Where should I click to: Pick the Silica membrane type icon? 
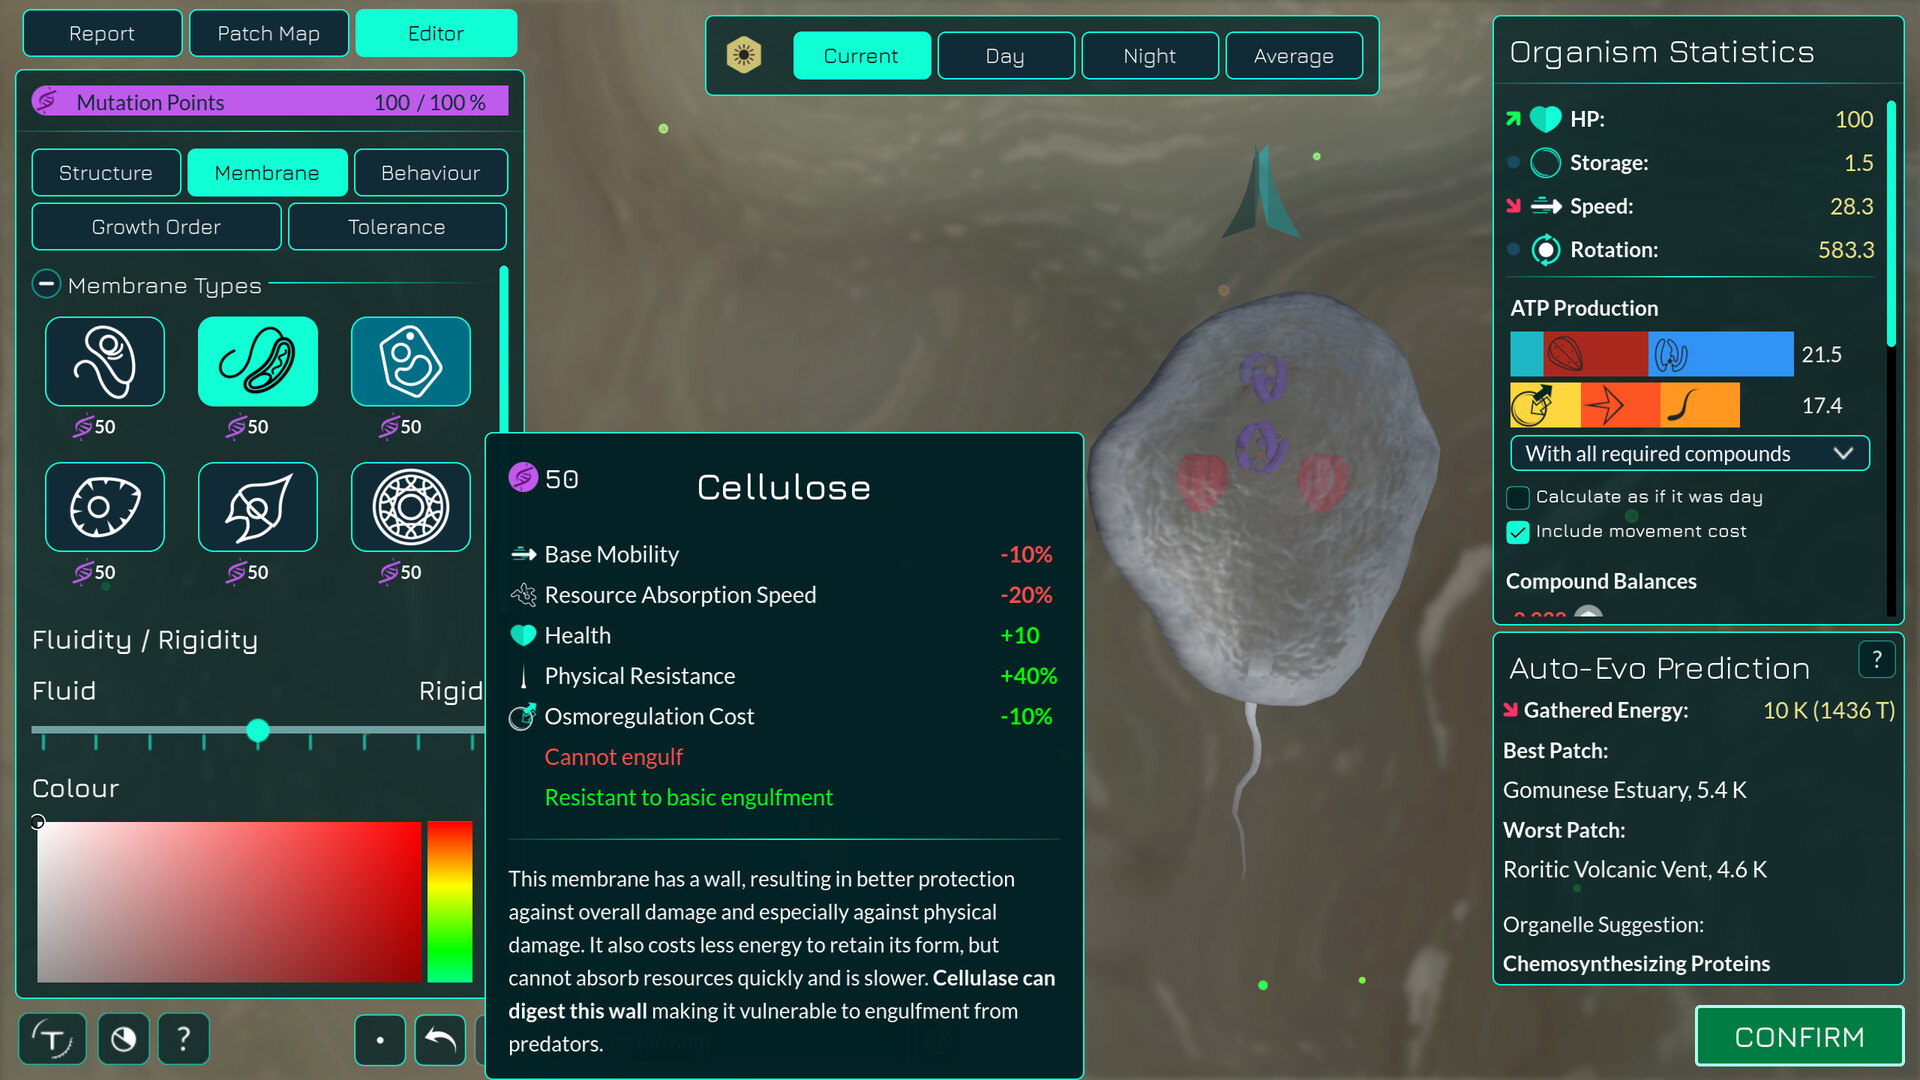[x=410, y=506]
